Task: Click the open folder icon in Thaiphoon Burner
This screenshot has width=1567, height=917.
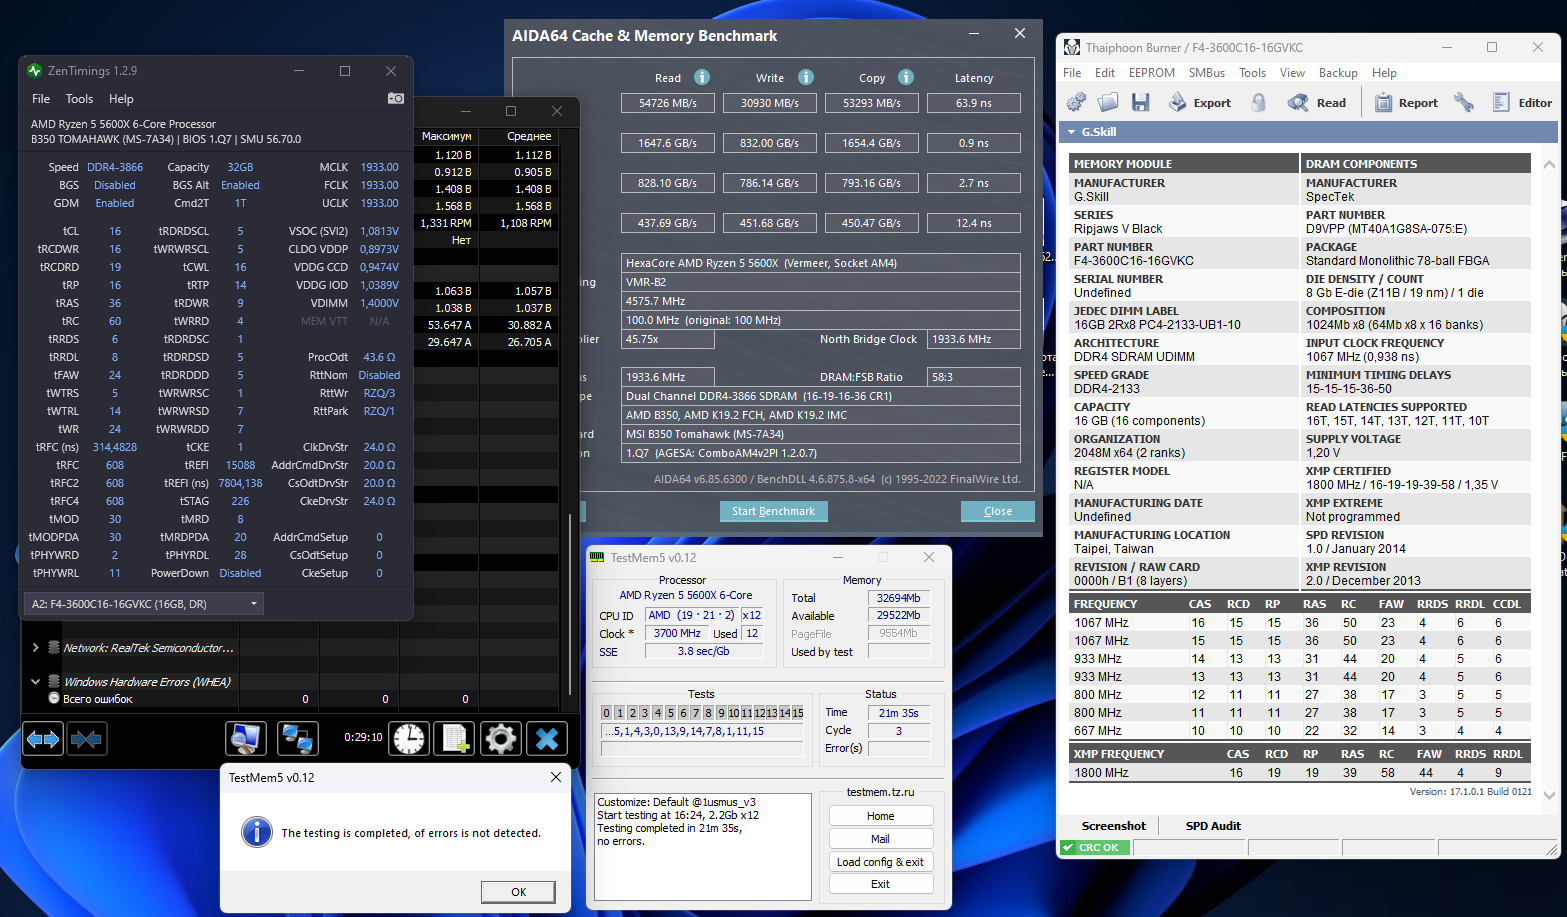Action: [1108, 102]
